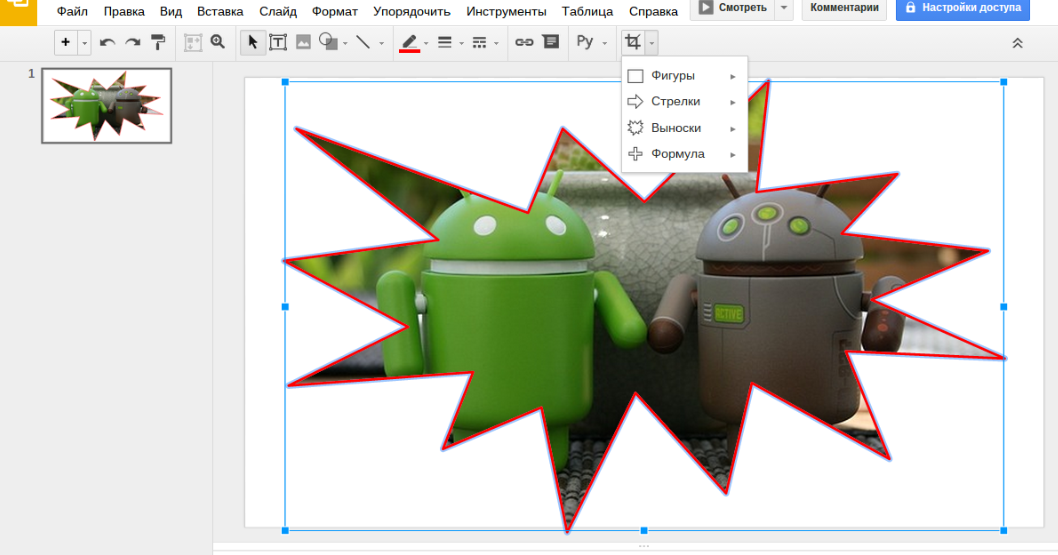This screenshot has width=1058, height=555.
Task: Toggle the crop mask shape dropdown arrow
Action: tap(651, 43)
